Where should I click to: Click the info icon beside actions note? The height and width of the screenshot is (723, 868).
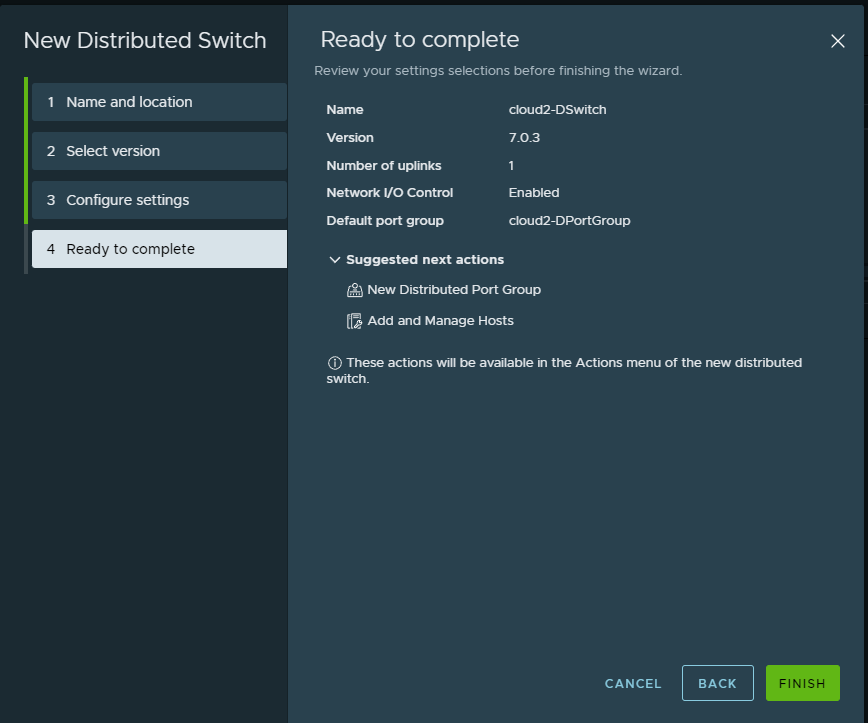click(x=334, y=363)
